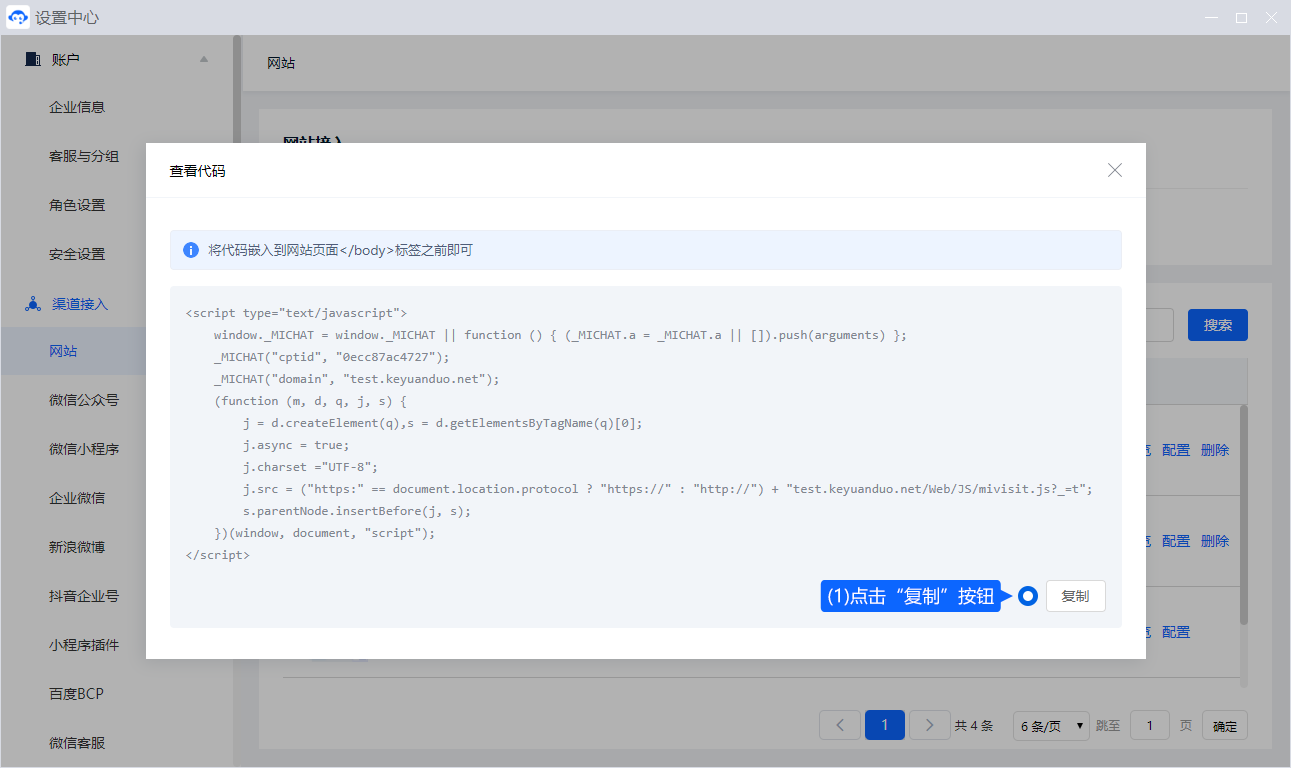This screenshot has height=768, width=1291.
Task: Open 百度BCP in the sidebar
Action: [76, 693]
